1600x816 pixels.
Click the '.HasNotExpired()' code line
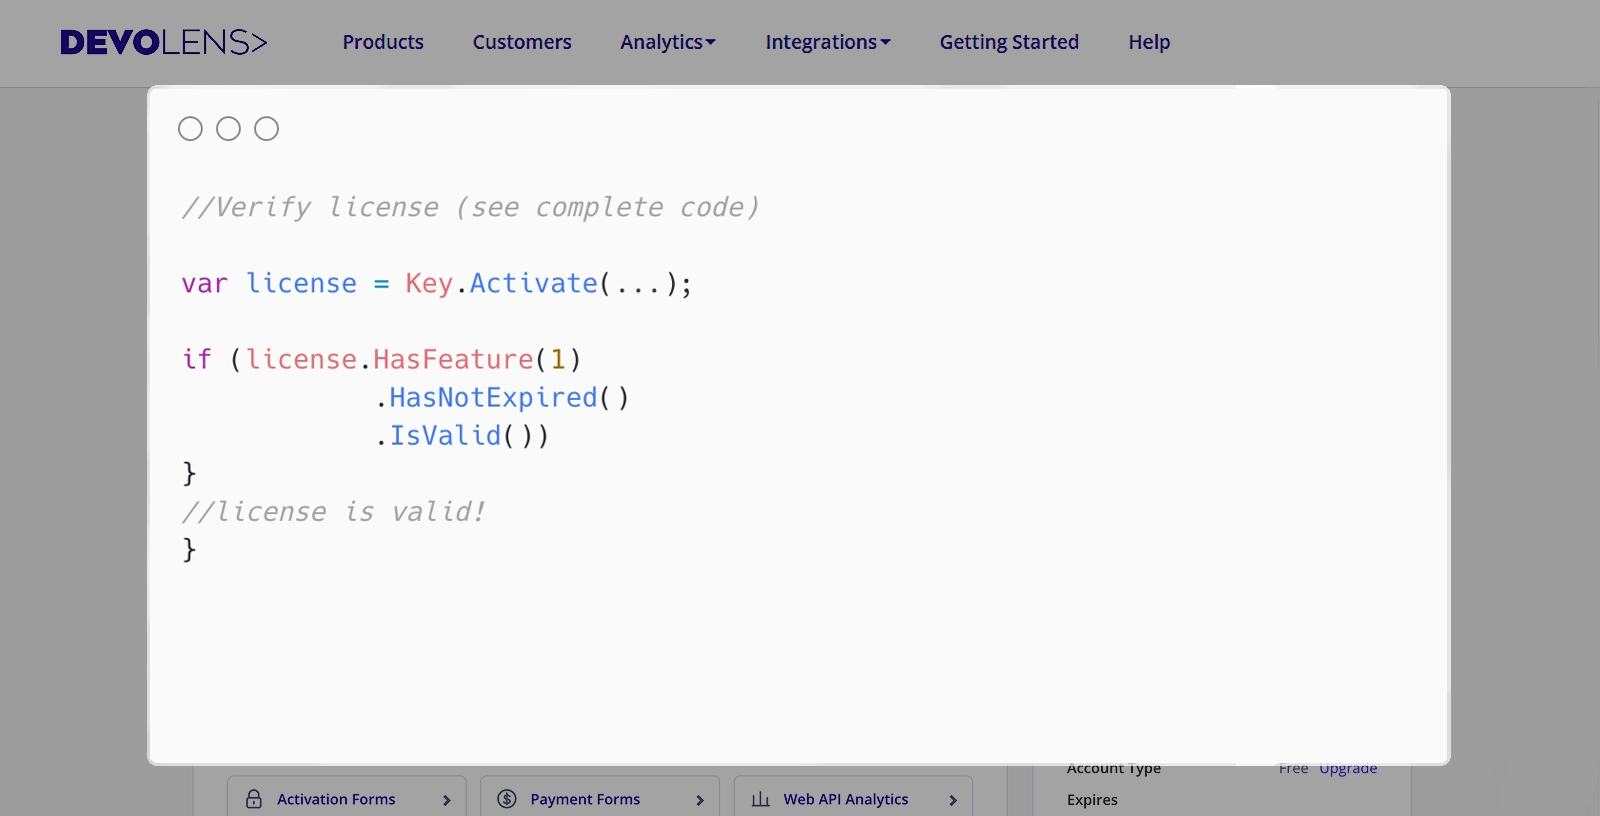click(502, 398)
